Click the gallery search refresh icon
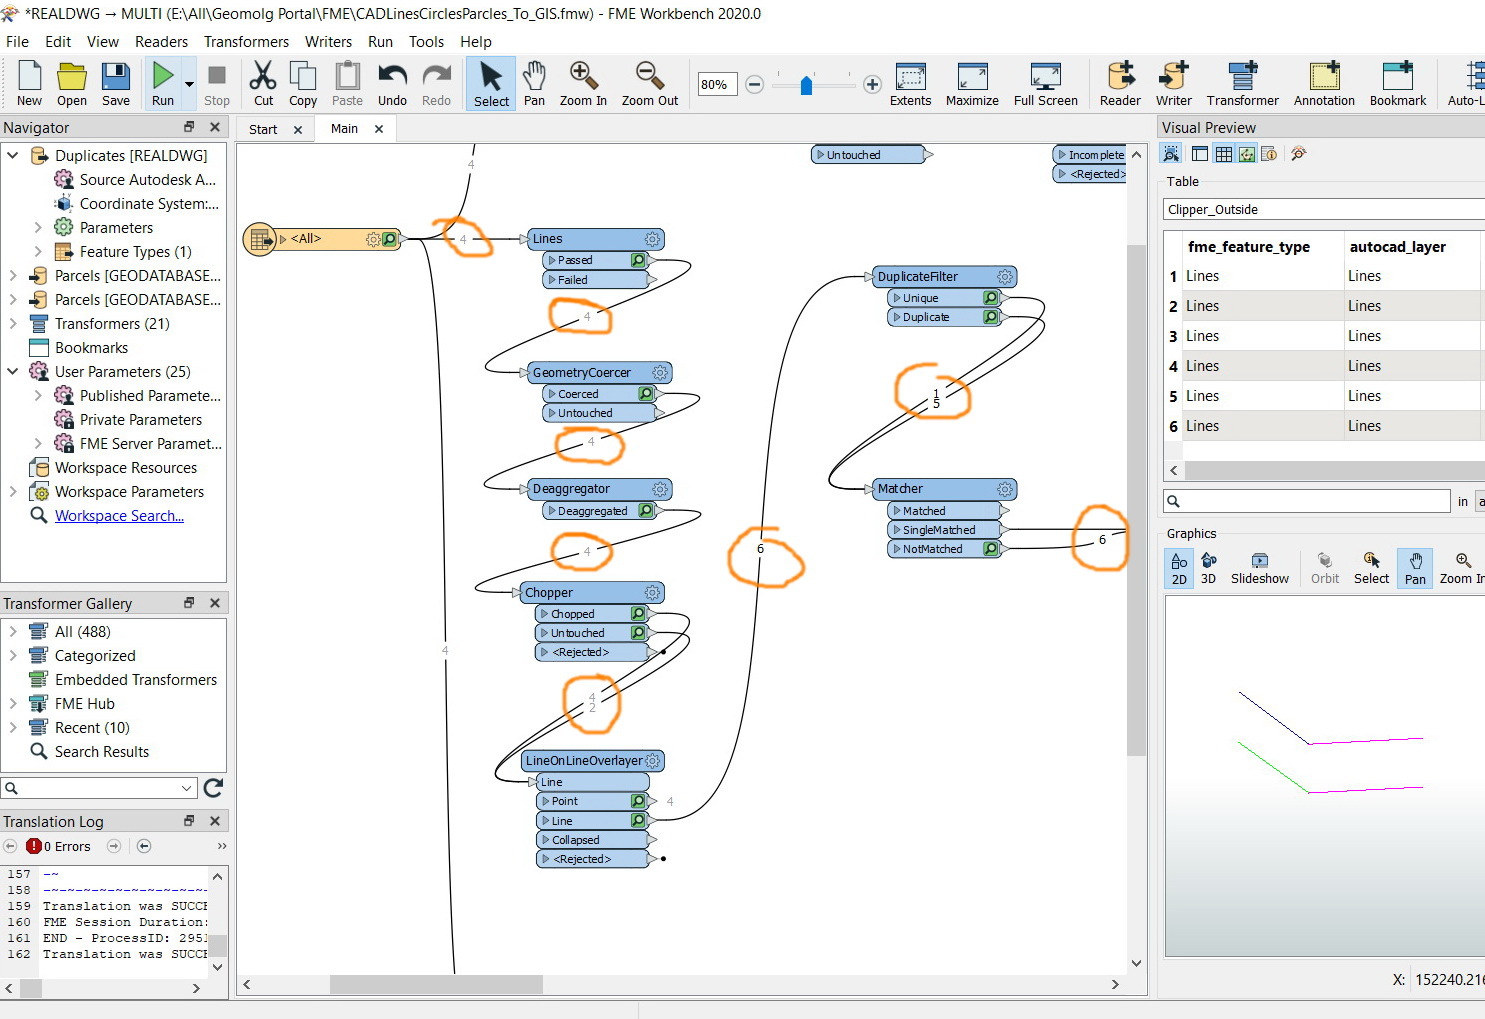Screen dimensions: 1485x1019 pos(213,788)
